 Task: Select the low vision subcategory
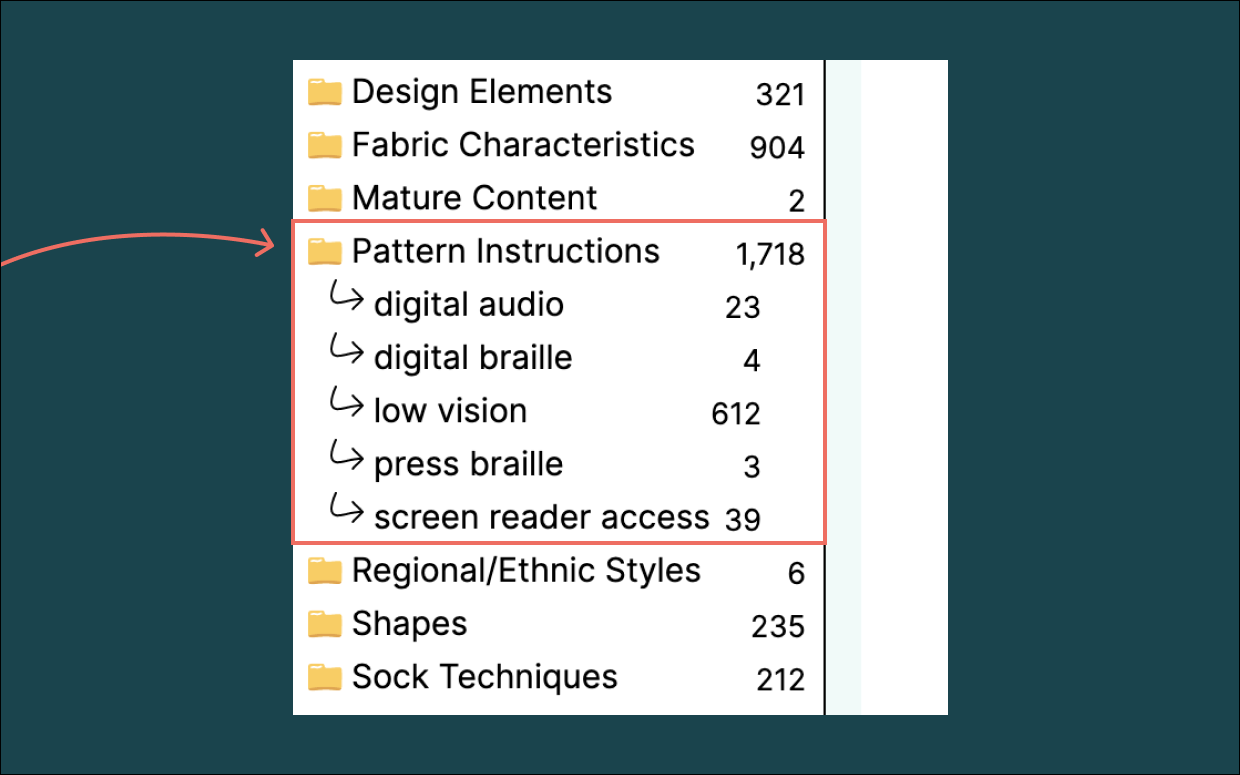pos(449,409)
